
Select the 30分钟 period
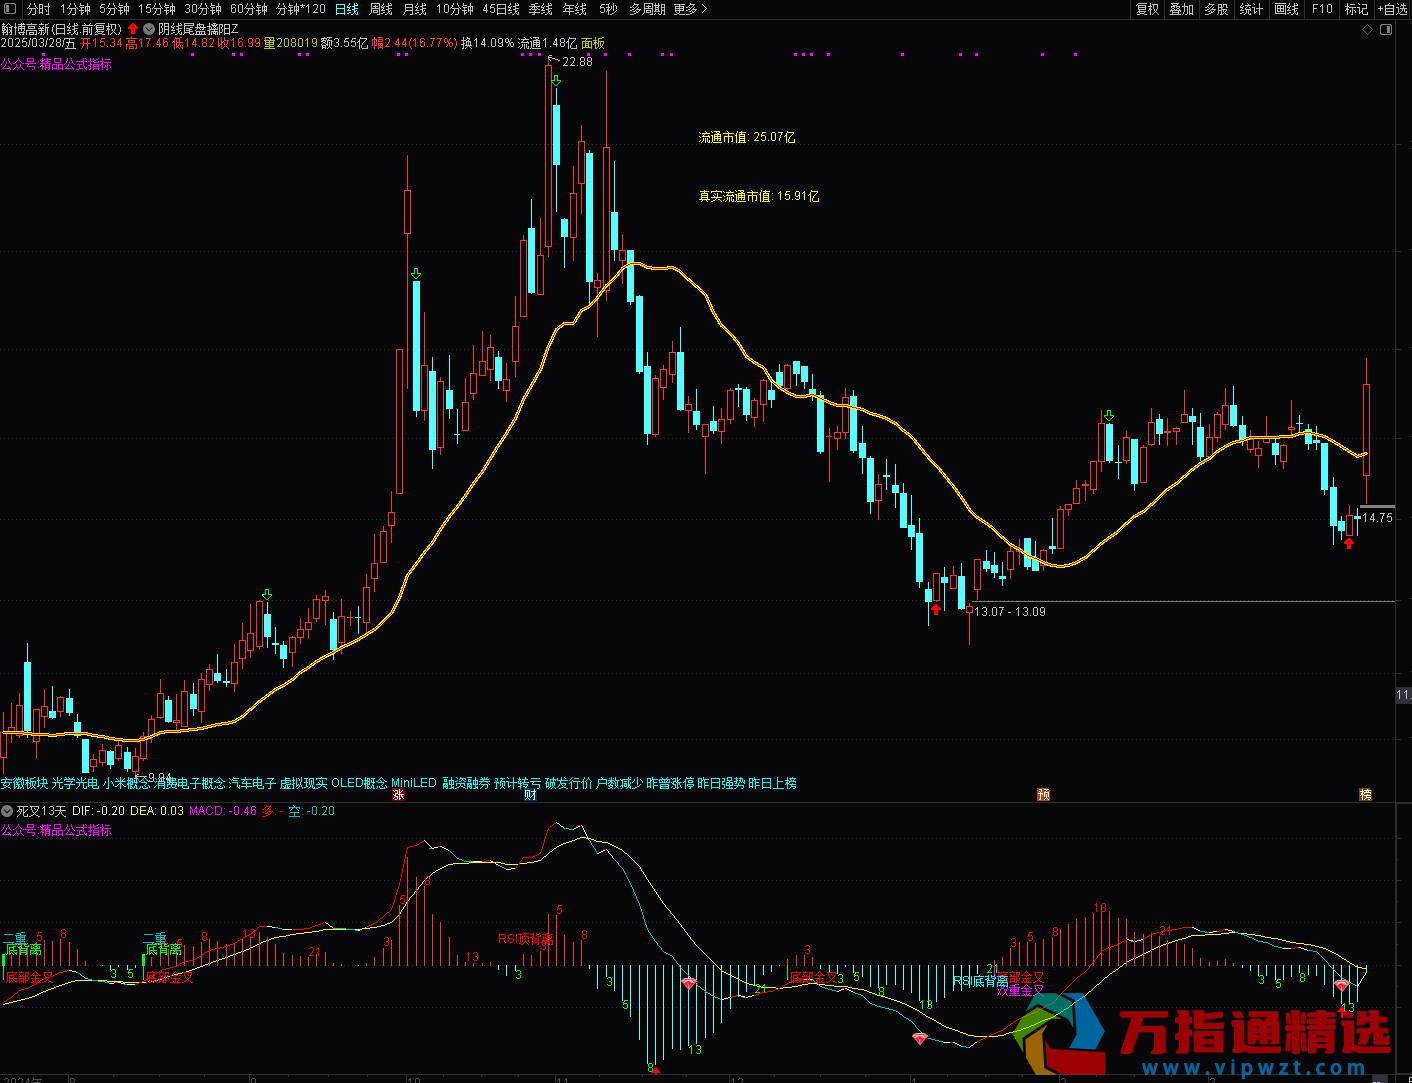click(203, 9)
